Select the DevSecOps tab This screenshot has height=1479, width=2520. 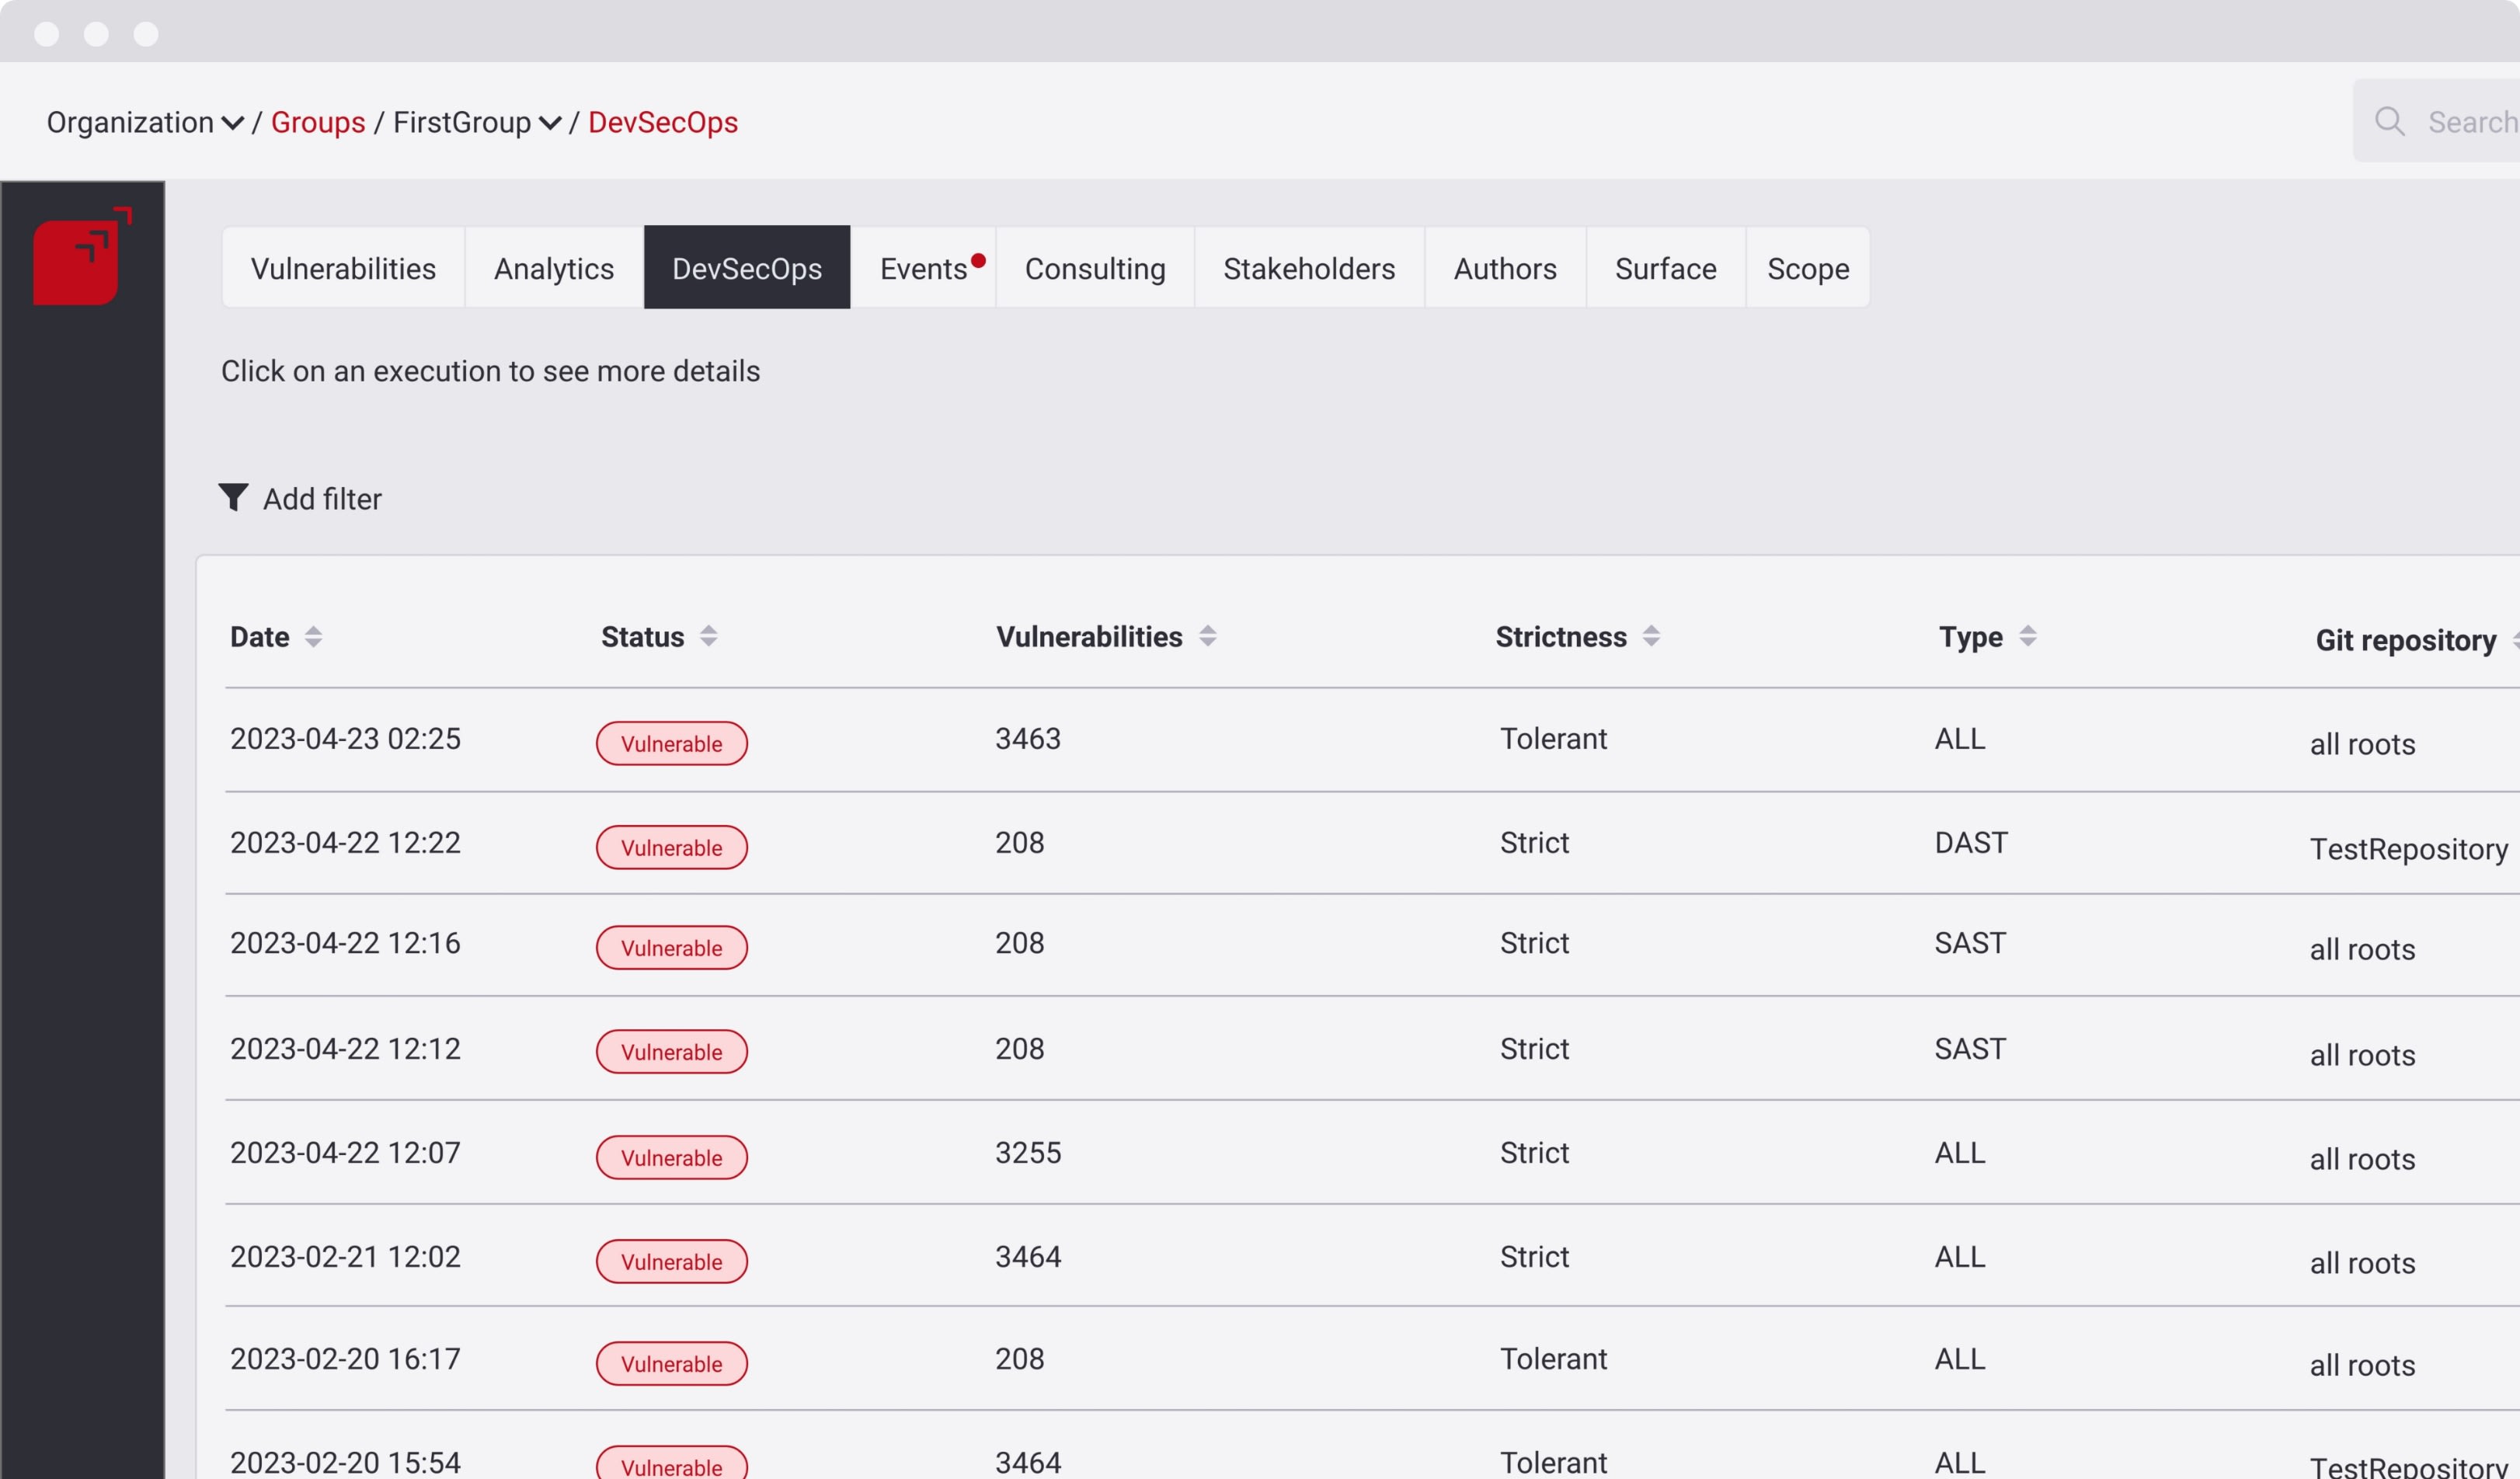[747, 268]
